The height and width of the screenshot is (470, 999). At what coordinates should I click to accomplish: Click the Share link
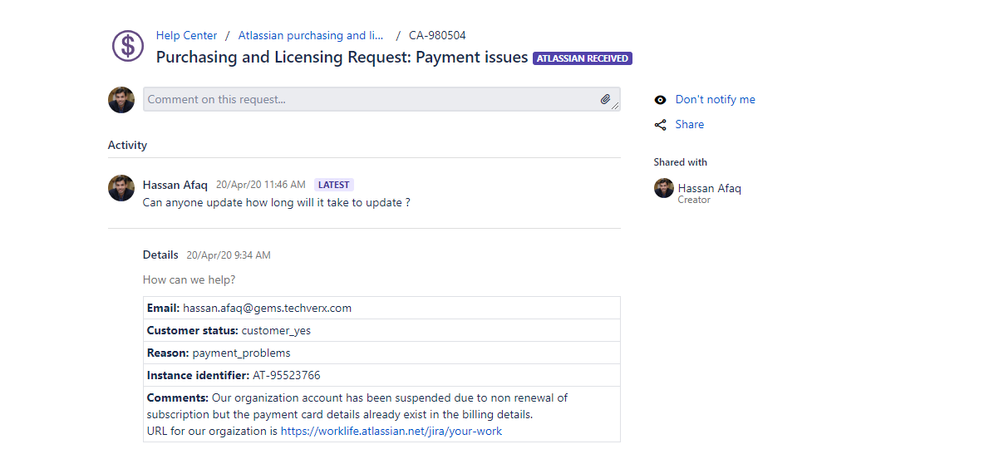tap(689, 124)
